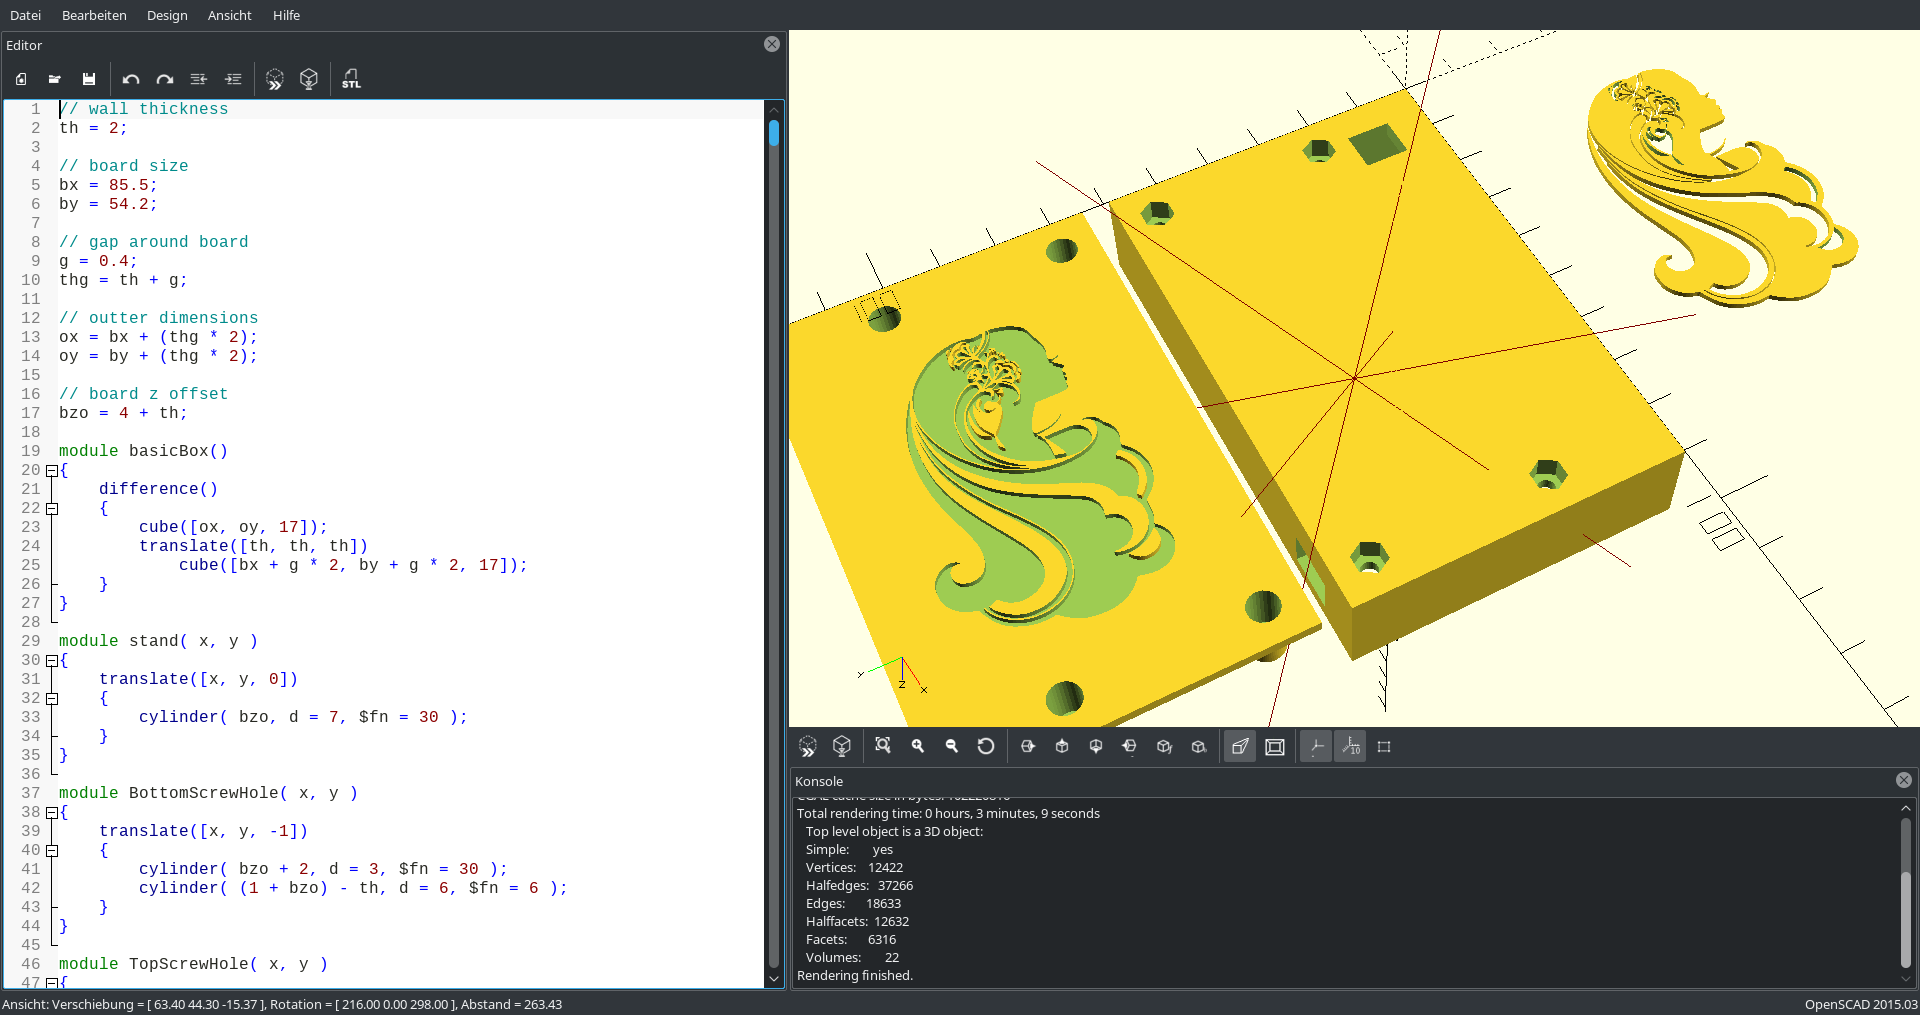This screenshot has width=1920, height=1015.
Task: Enable Orthogonal projection
Action: (1275, 746)
